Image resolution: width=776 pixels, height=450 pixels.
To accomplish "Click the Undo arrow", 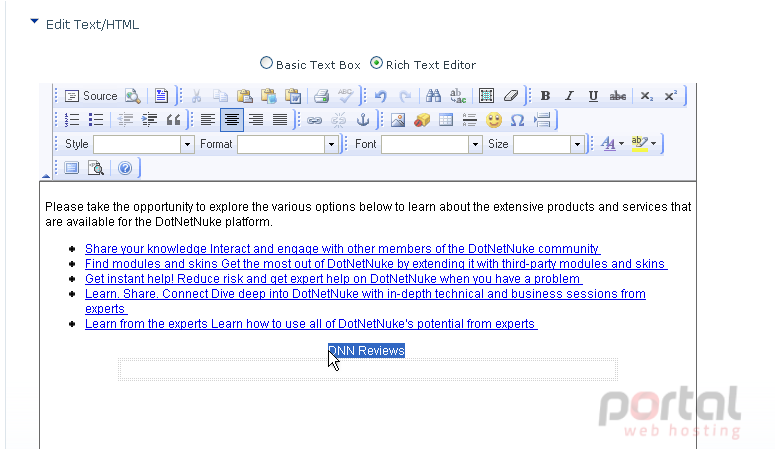I will (381, 96).
